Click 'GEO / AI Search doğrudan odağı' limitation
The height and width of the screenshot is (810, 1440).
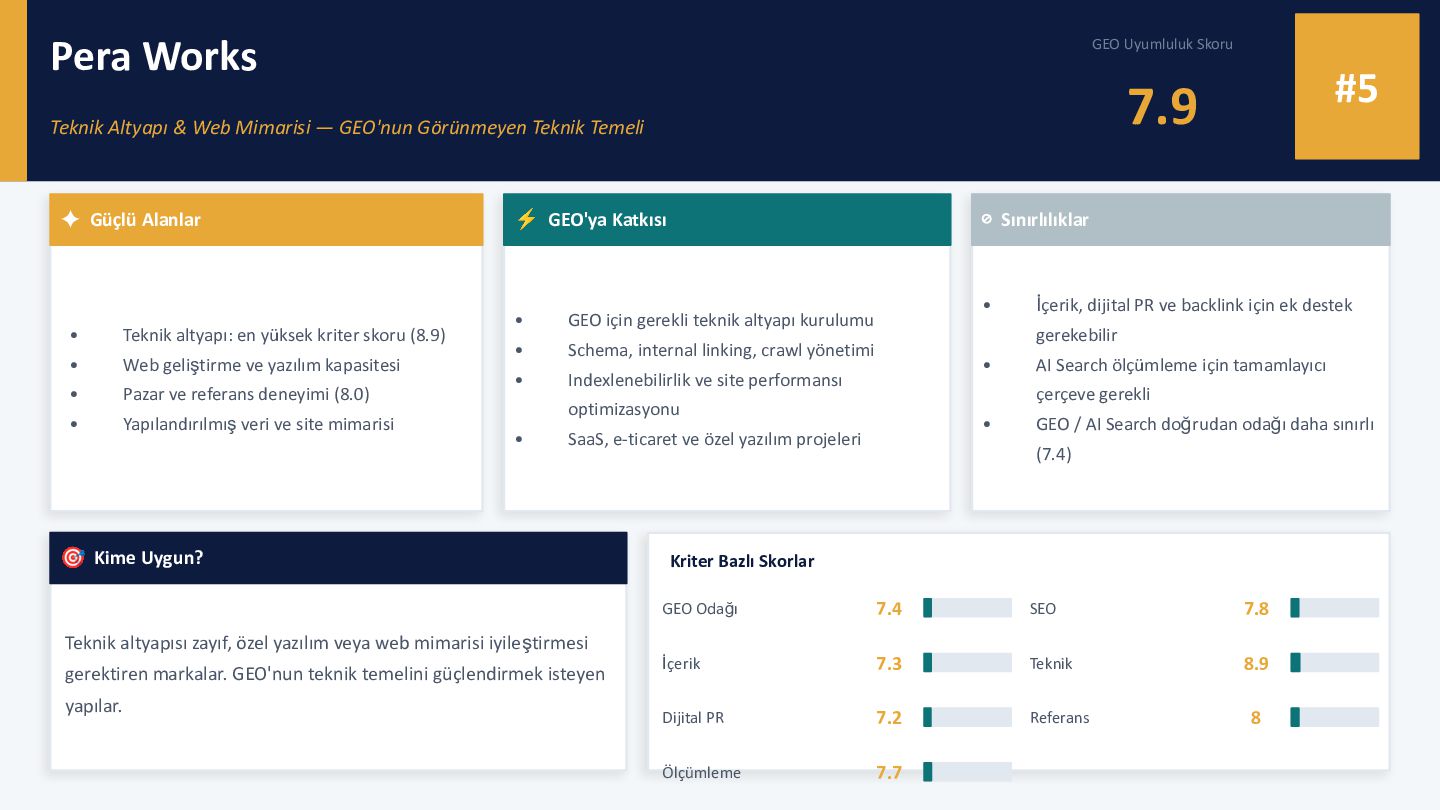1205,438
